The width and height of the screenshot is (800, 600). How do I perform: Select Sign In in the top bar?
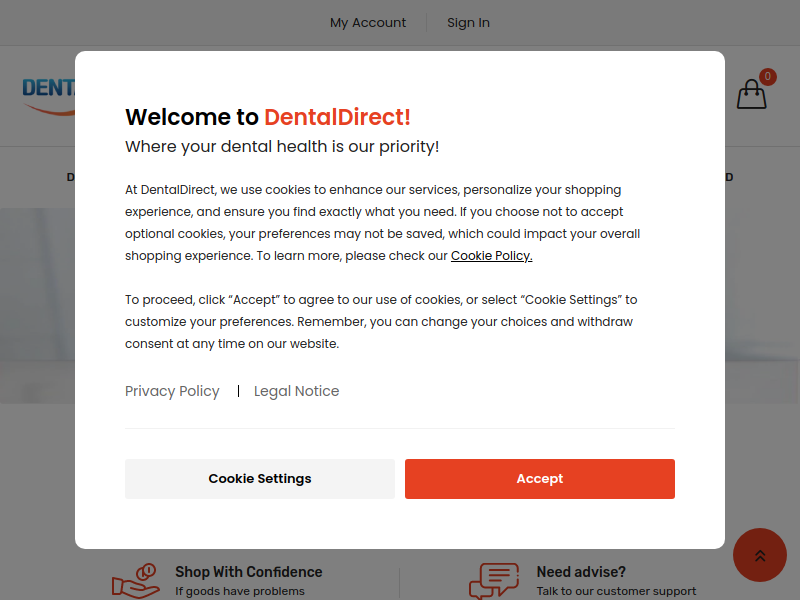click(468, 23)
